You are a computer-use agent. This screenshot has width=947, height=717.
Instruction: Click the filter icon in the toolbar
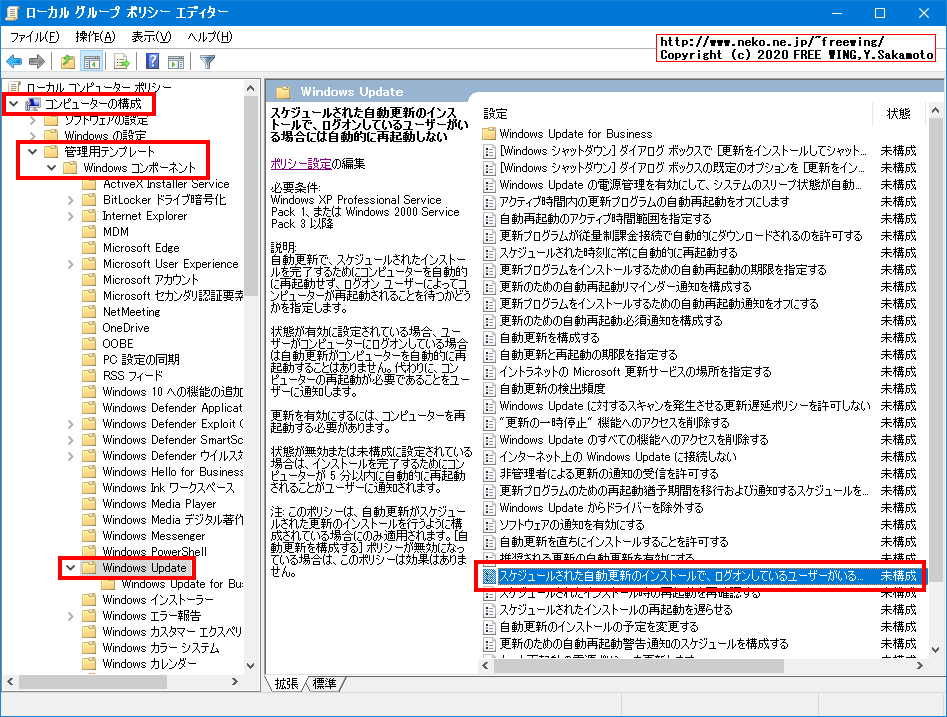(x=208, y=60)
